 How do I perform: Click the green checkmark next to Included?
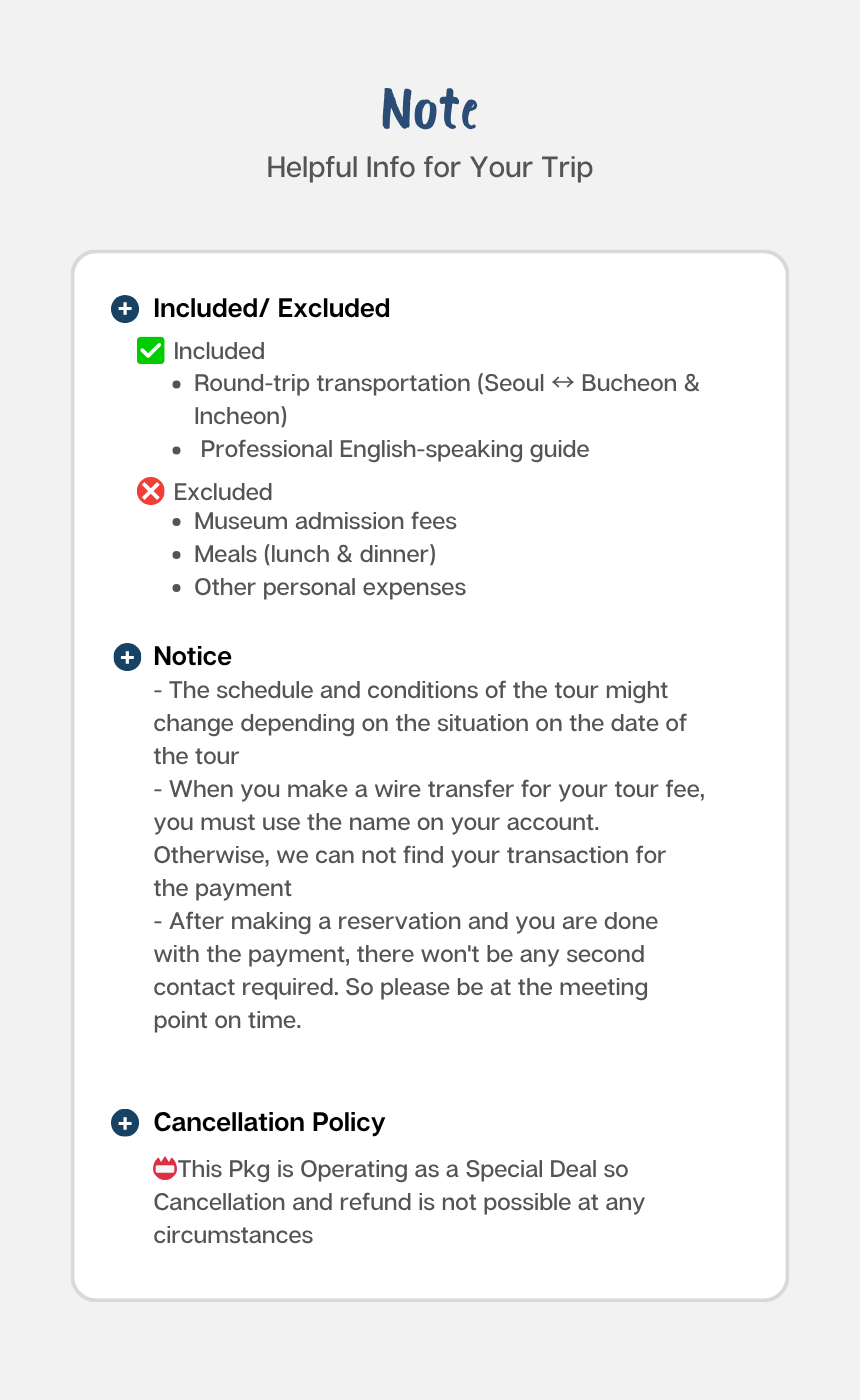150,351
